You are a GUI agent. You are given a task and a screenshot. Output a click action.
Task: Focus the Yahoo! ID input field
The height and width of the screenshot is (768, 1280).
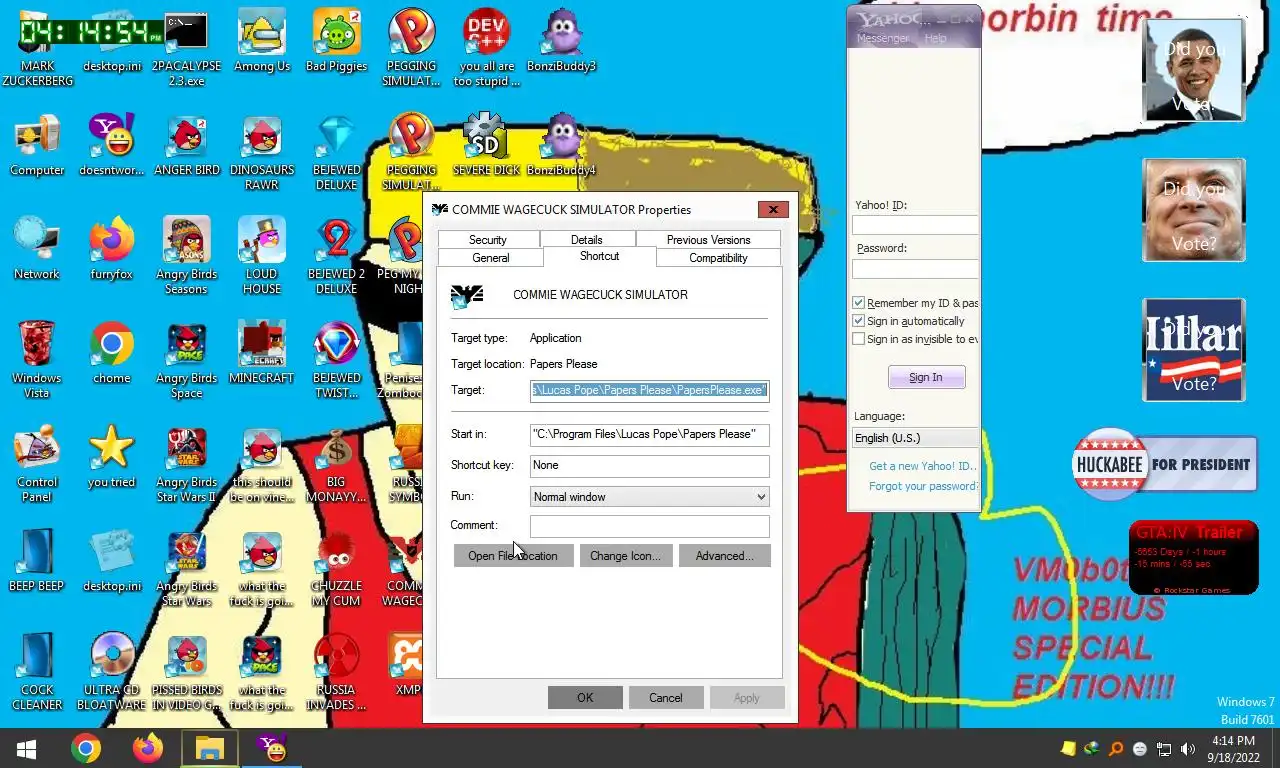point(915,225)
